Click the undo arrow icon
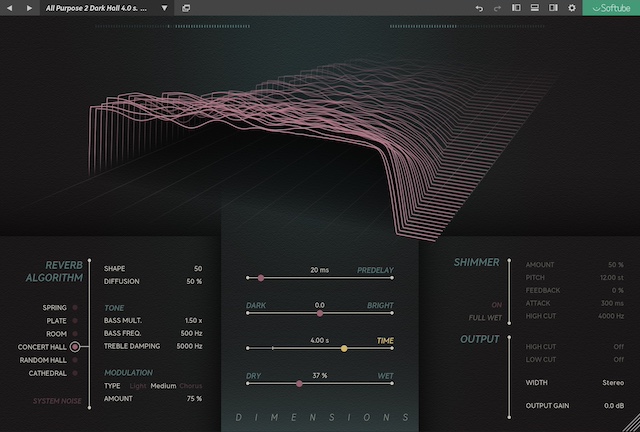This screenshot has height=432, width=640. coord(479,8)
